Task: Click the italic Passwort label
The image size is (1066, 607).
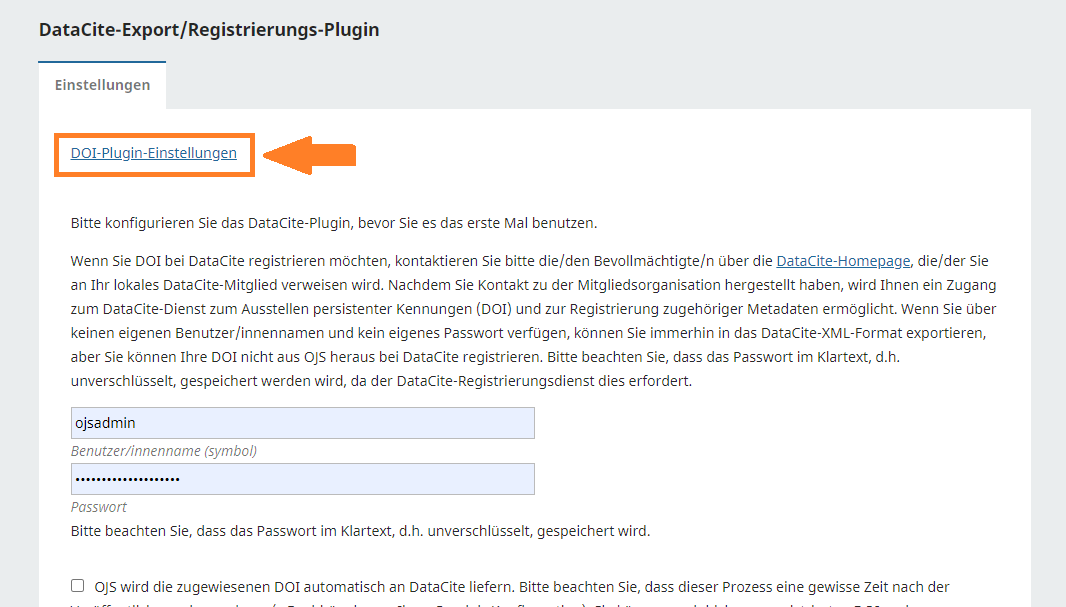Action: click(x=98, y=507)
